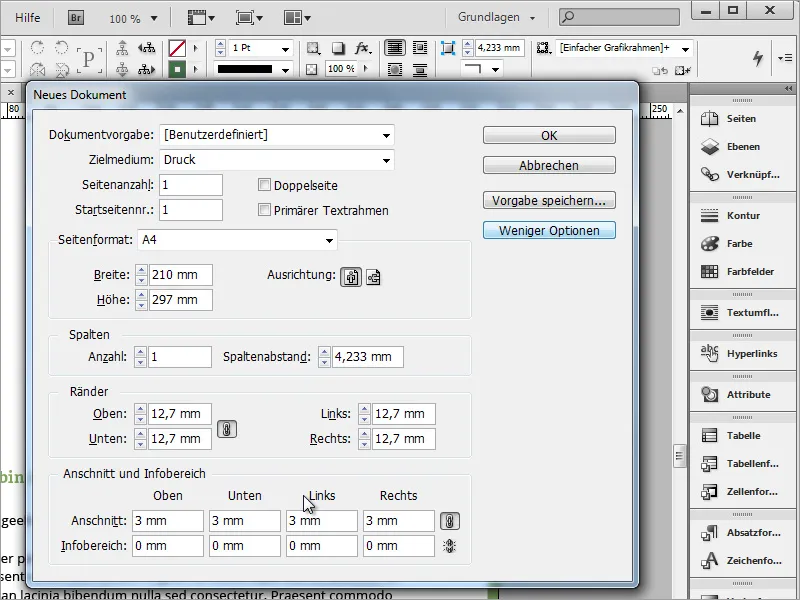Open the Attribute panel
Screen dimensions: 800x600
click(x=742, y=395)
